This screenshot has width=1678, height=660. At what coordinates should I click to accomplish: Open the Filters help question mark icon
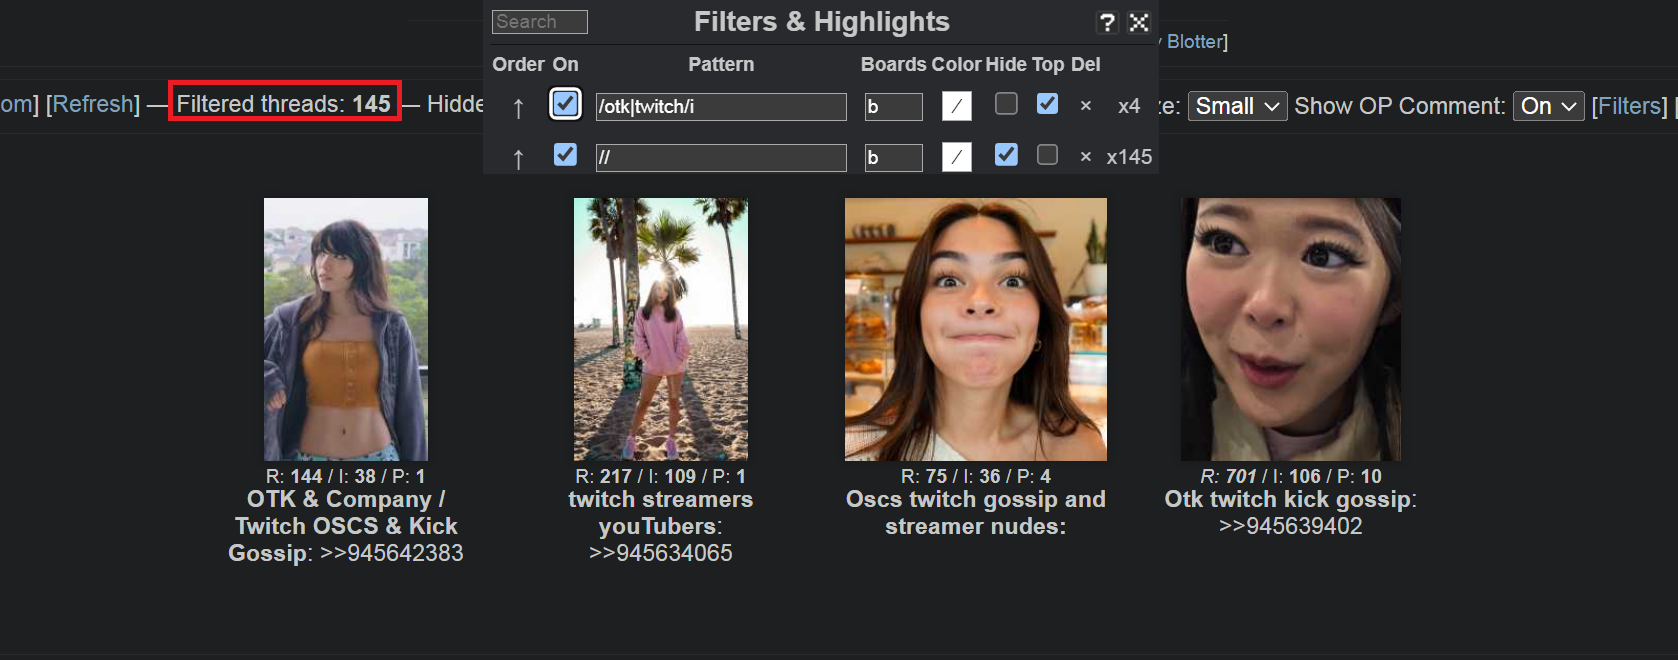click(1107, 22)
